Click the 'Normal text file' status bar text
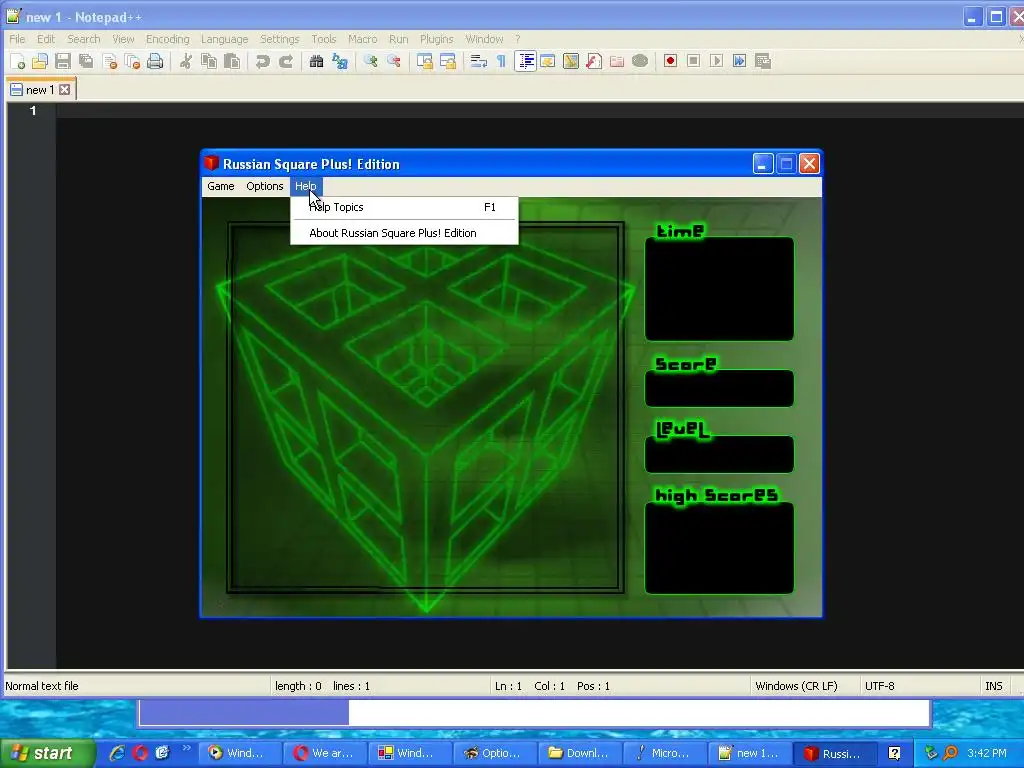1024x768 pixels. click(42, 686)
